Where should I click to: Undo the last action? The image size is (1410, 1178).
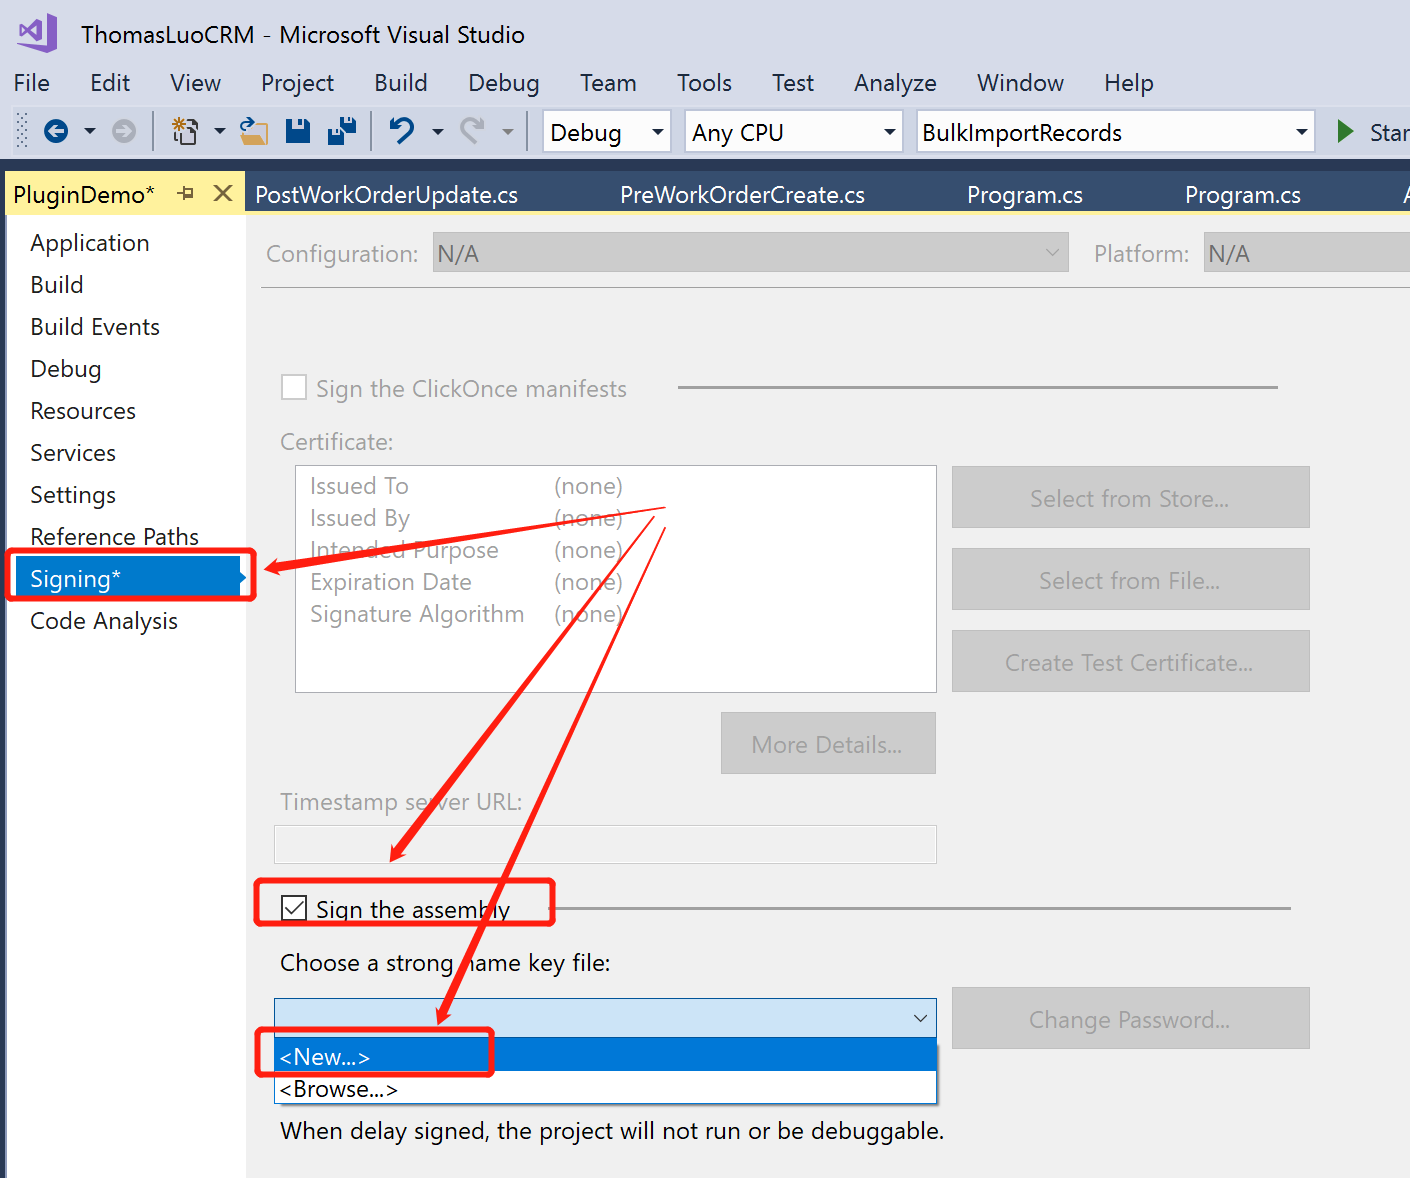tap(402, 131)
